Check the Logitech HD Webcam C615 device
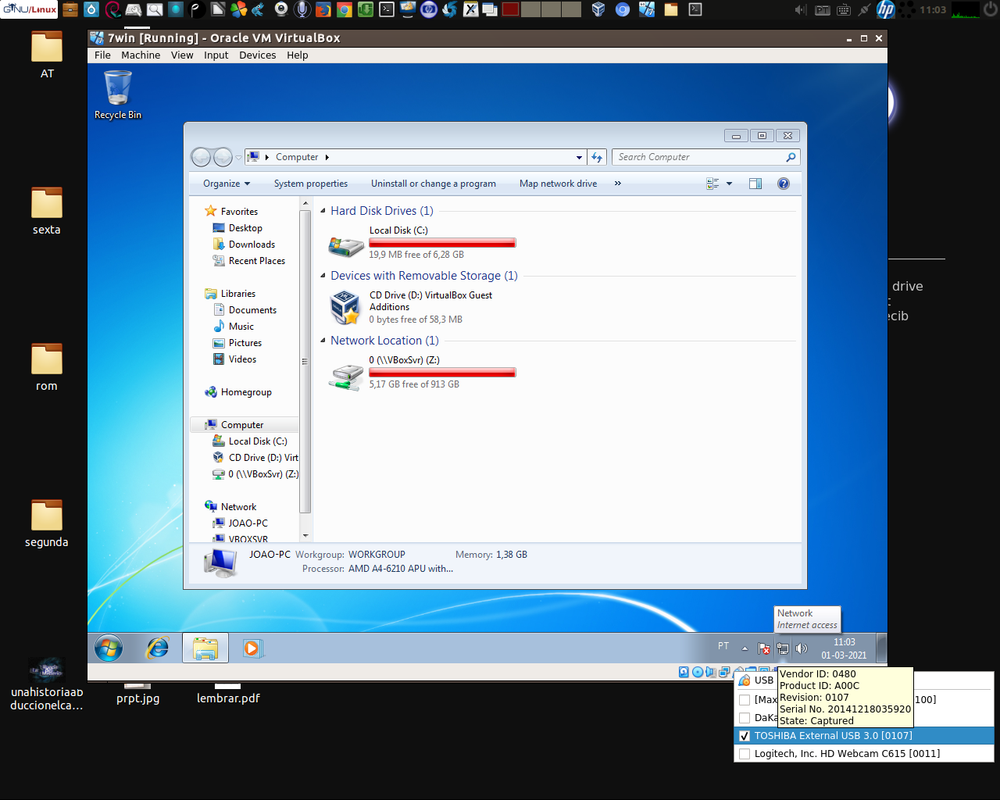The height and width of the screenshot is (800, 1000). coord(744,753)
